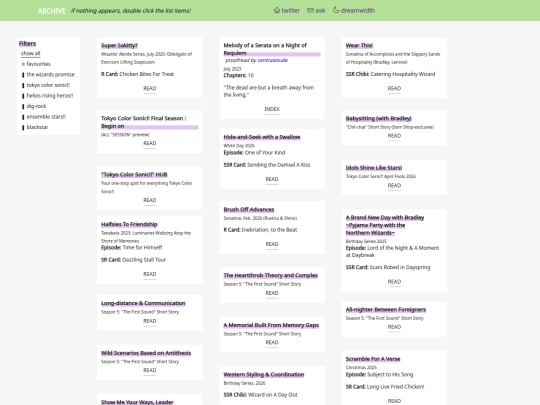Click the twitter home icon
Screen dimensions: 540x405
[x=277, y=10]
